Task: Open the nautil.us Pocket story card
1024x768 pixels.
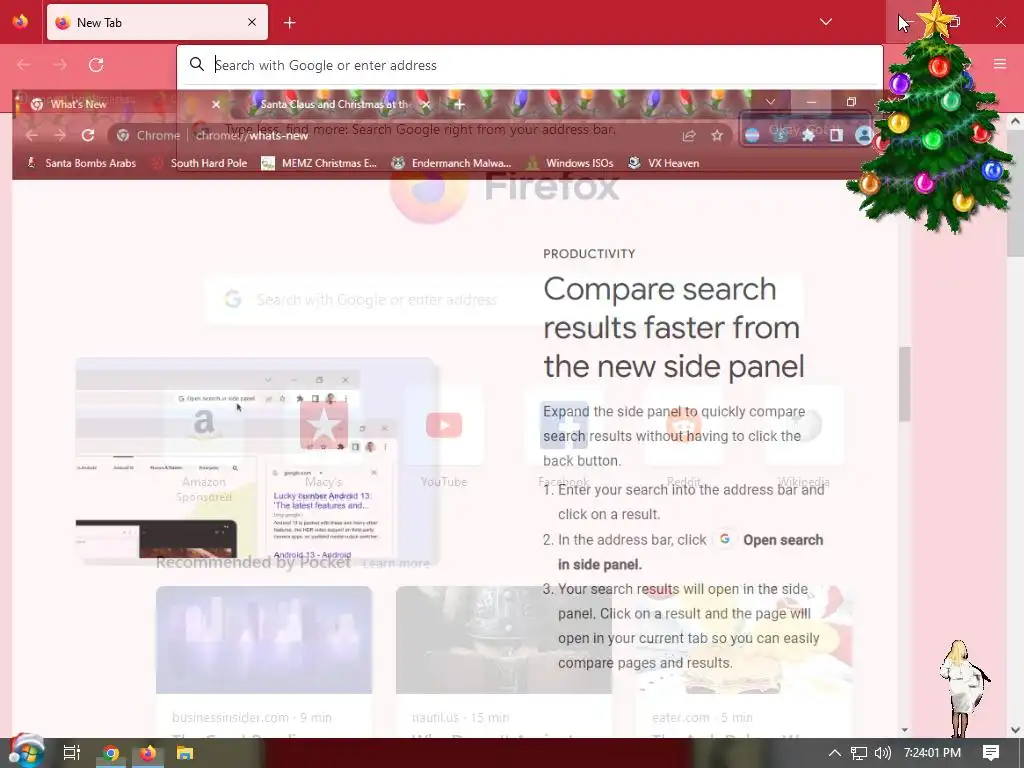Action: coord(504,662)
